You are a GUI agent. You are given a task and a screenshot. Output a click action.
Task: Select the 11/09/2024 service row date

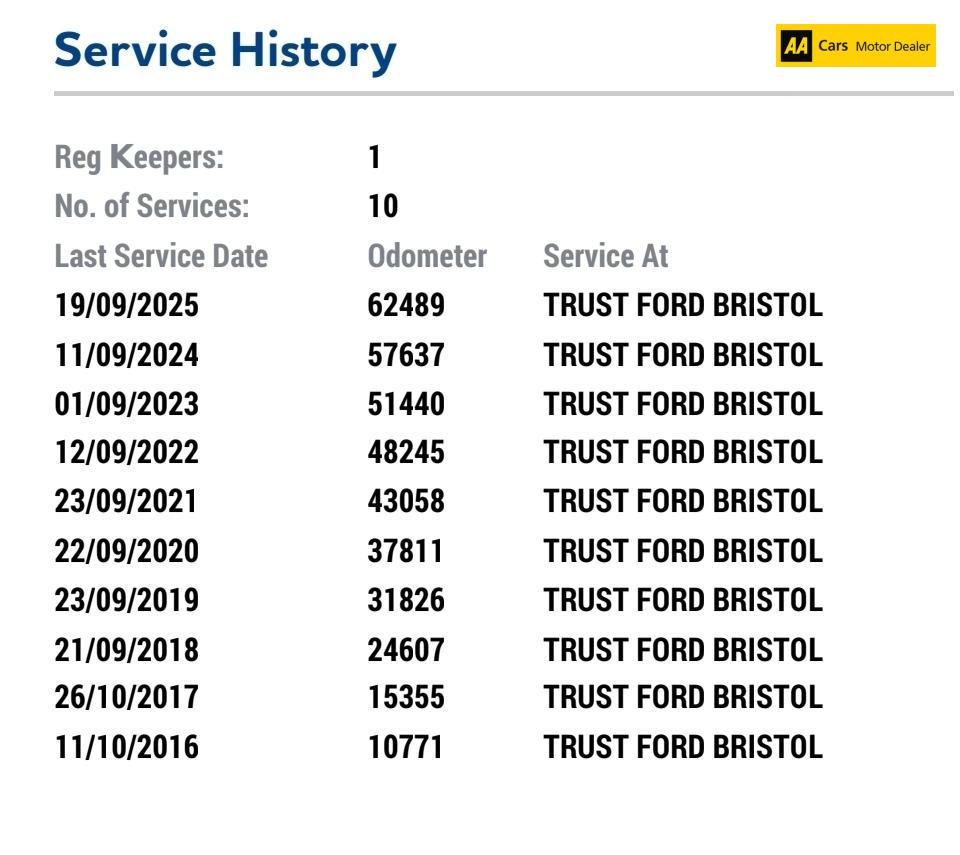click(x=126, y=355)
